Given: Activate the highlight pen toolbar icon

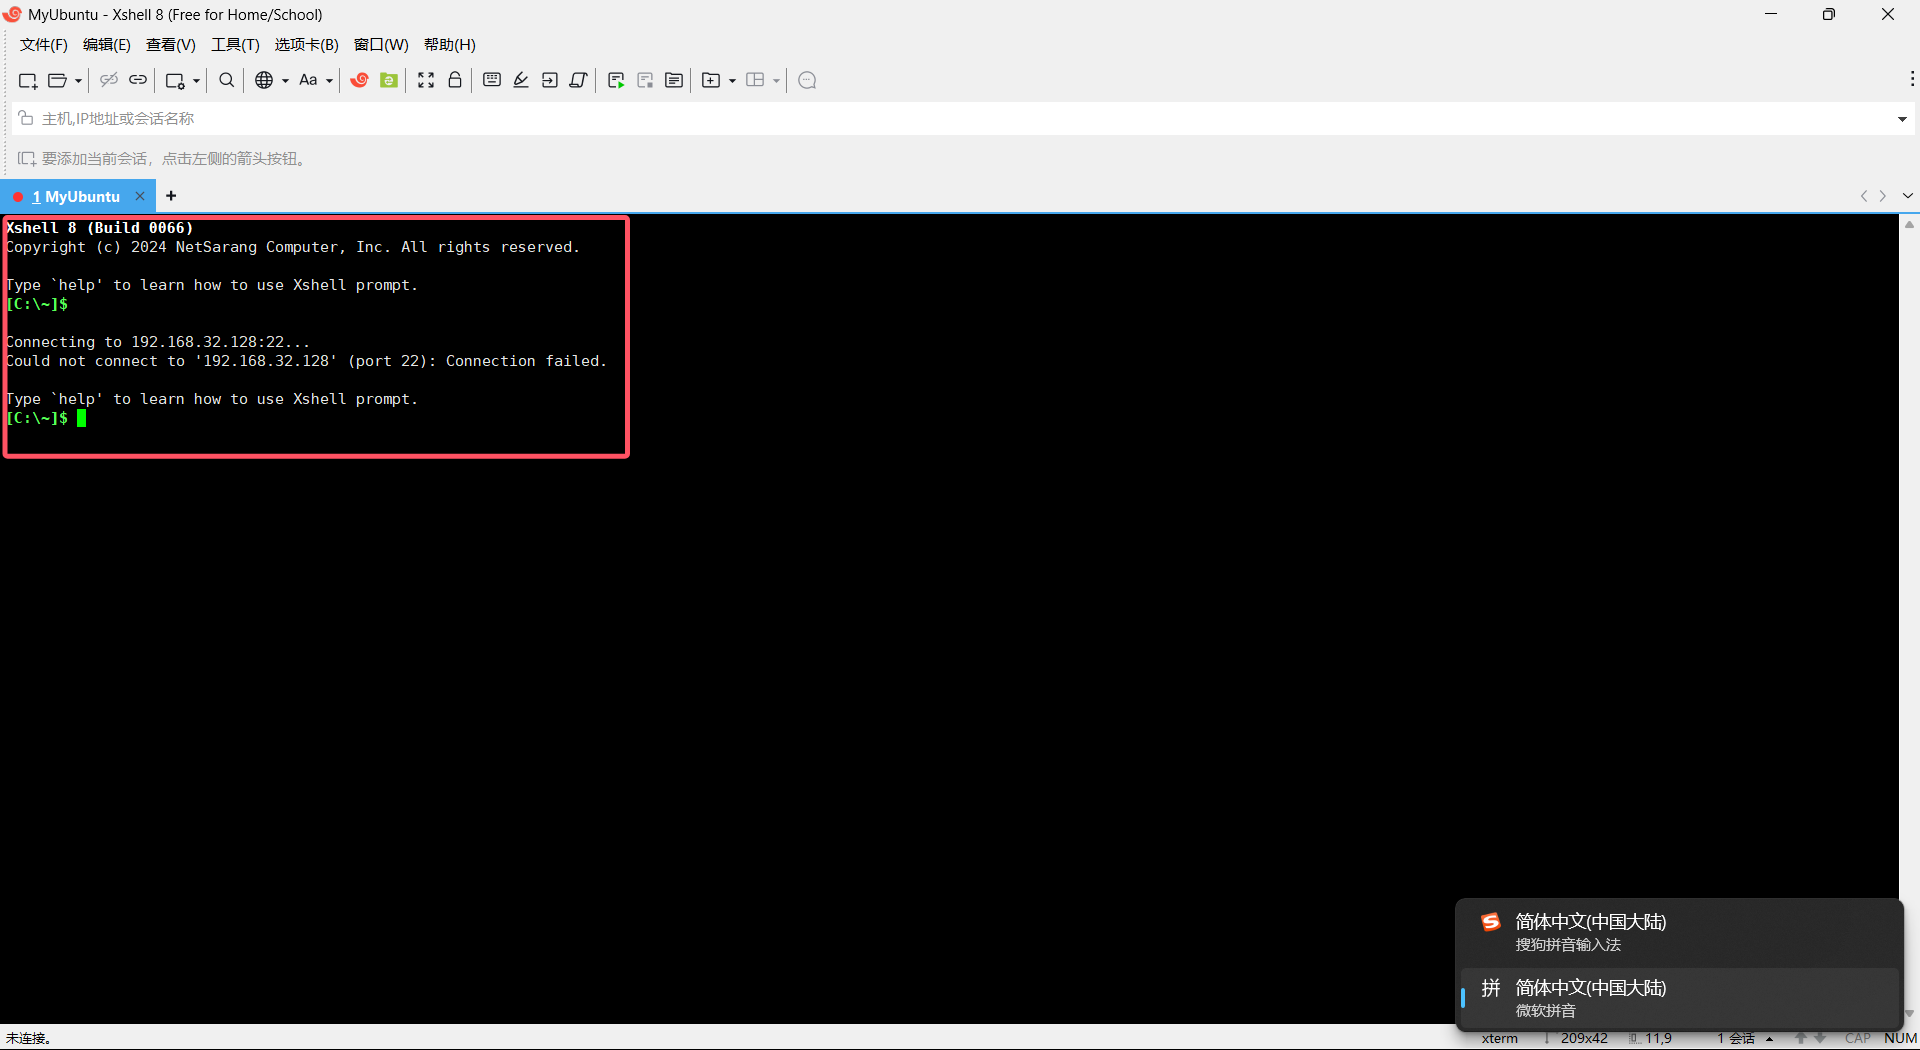Looking at the screenshot, I should [x=520, y=80].
